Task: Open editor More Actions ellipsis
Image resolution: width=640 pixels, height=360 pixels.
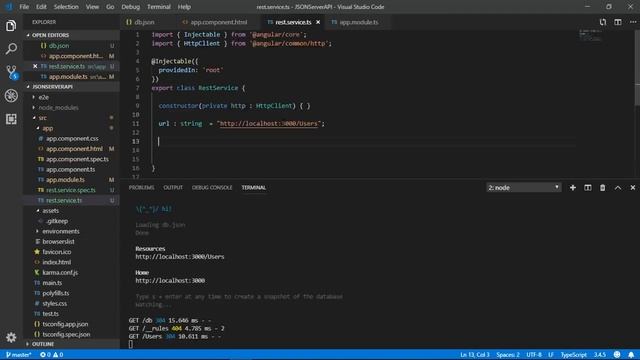Action: click(x=632, y=22)
